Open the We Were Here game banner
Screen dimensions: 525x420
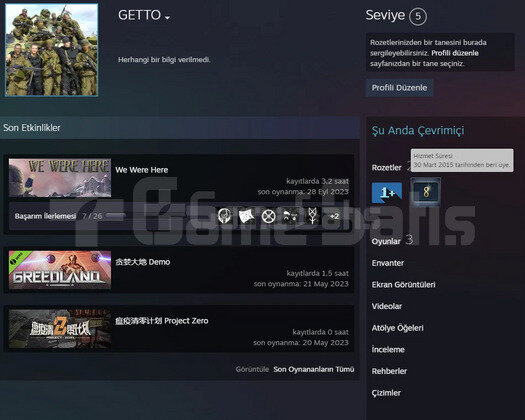point(60,178)
